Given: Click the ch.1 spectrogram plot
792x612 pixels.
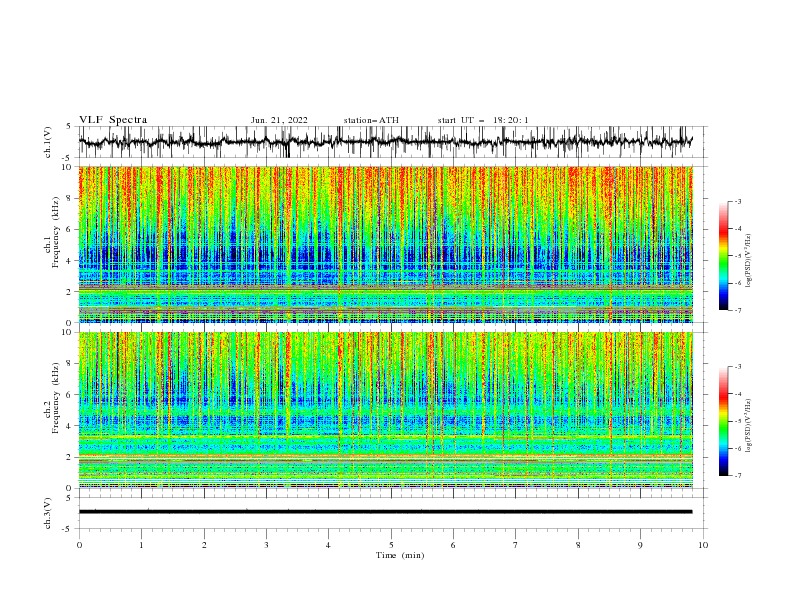Looking at the screenshot, I should (x=386, y=244).
